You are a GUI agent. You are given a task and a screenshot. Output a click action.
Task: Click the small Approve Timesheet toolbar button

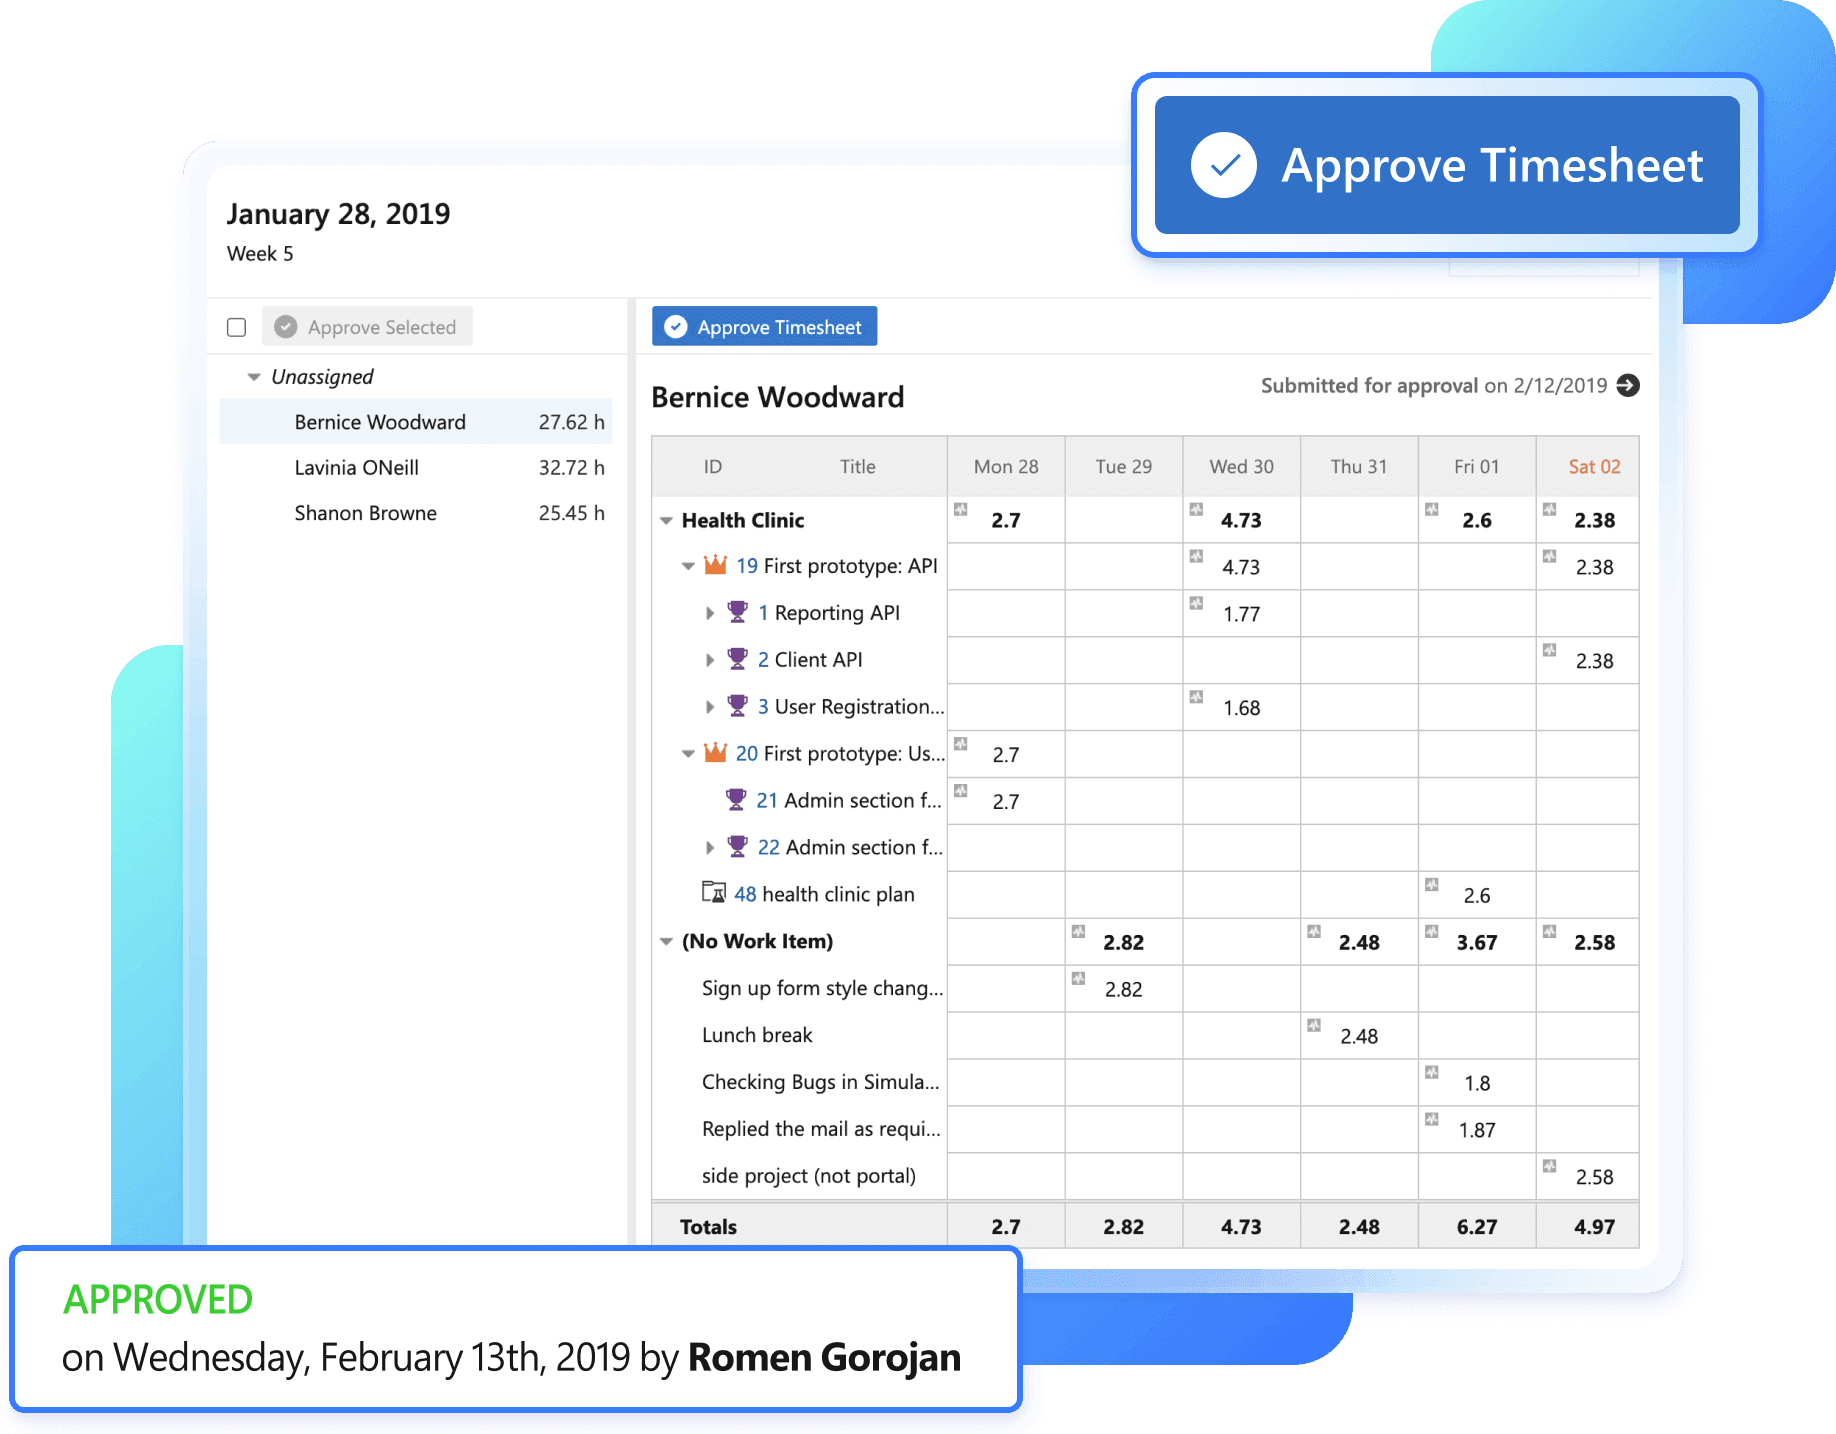764,327
